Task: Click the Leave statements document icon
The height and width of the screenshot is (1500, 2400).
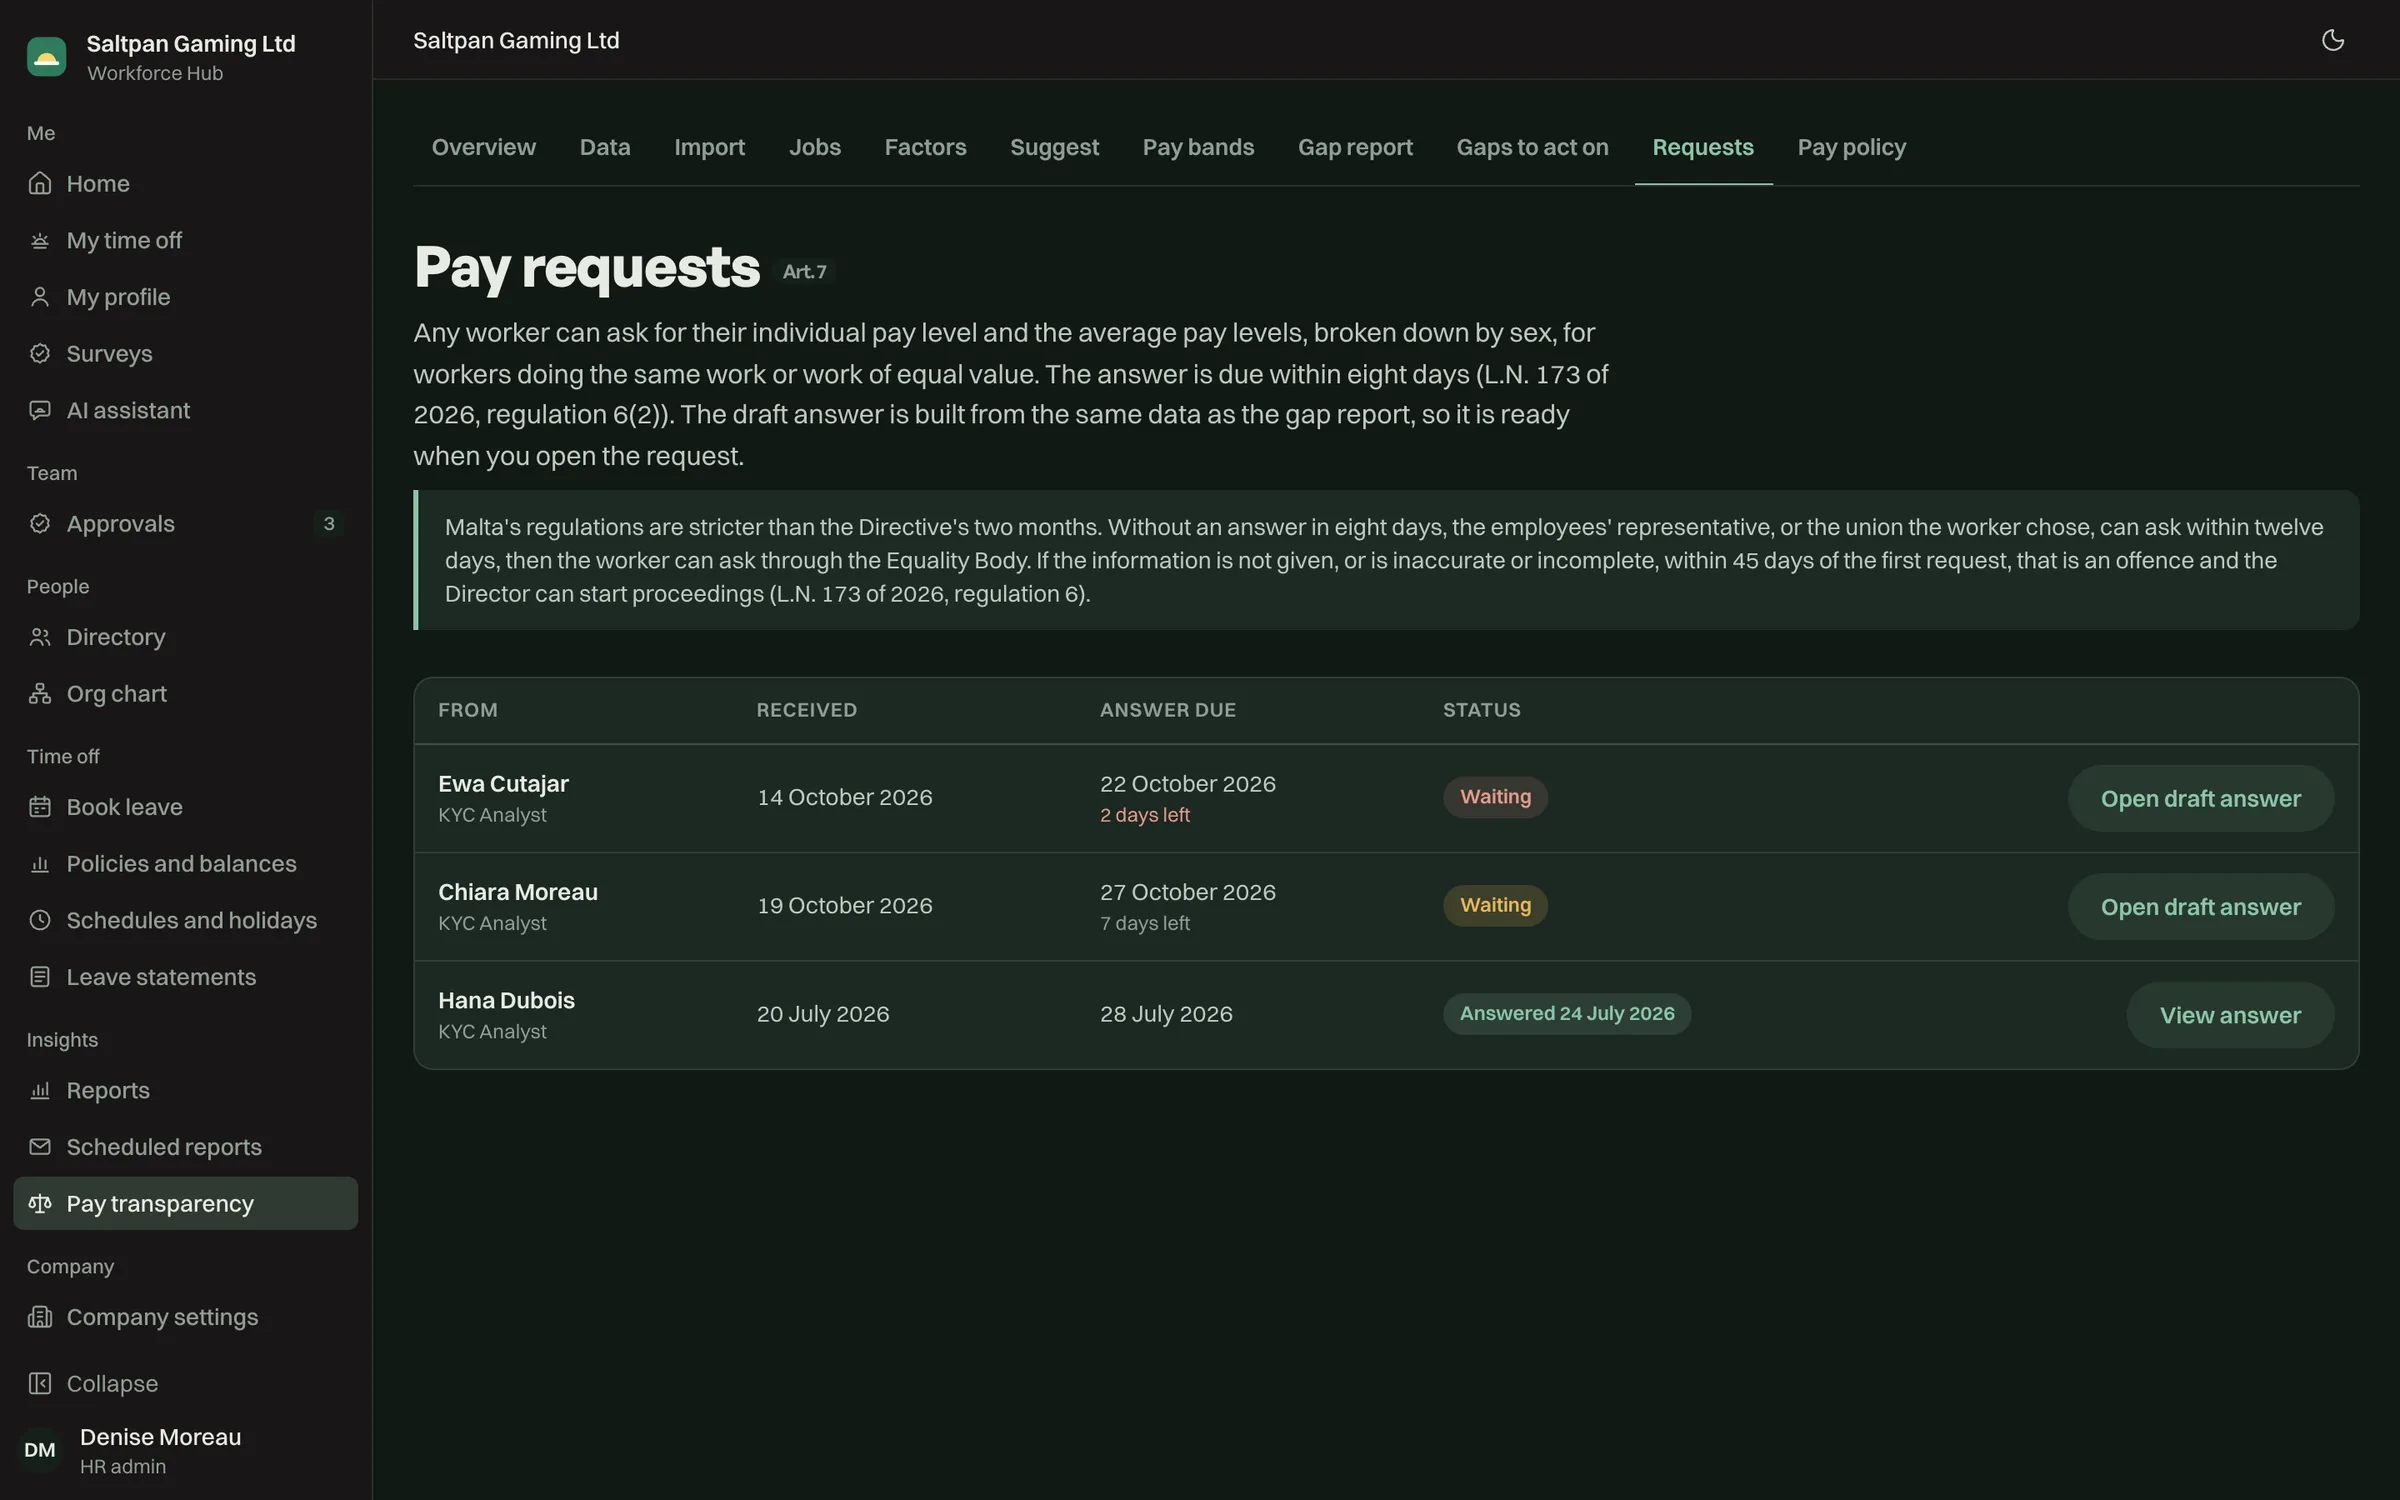Action: 40,977
